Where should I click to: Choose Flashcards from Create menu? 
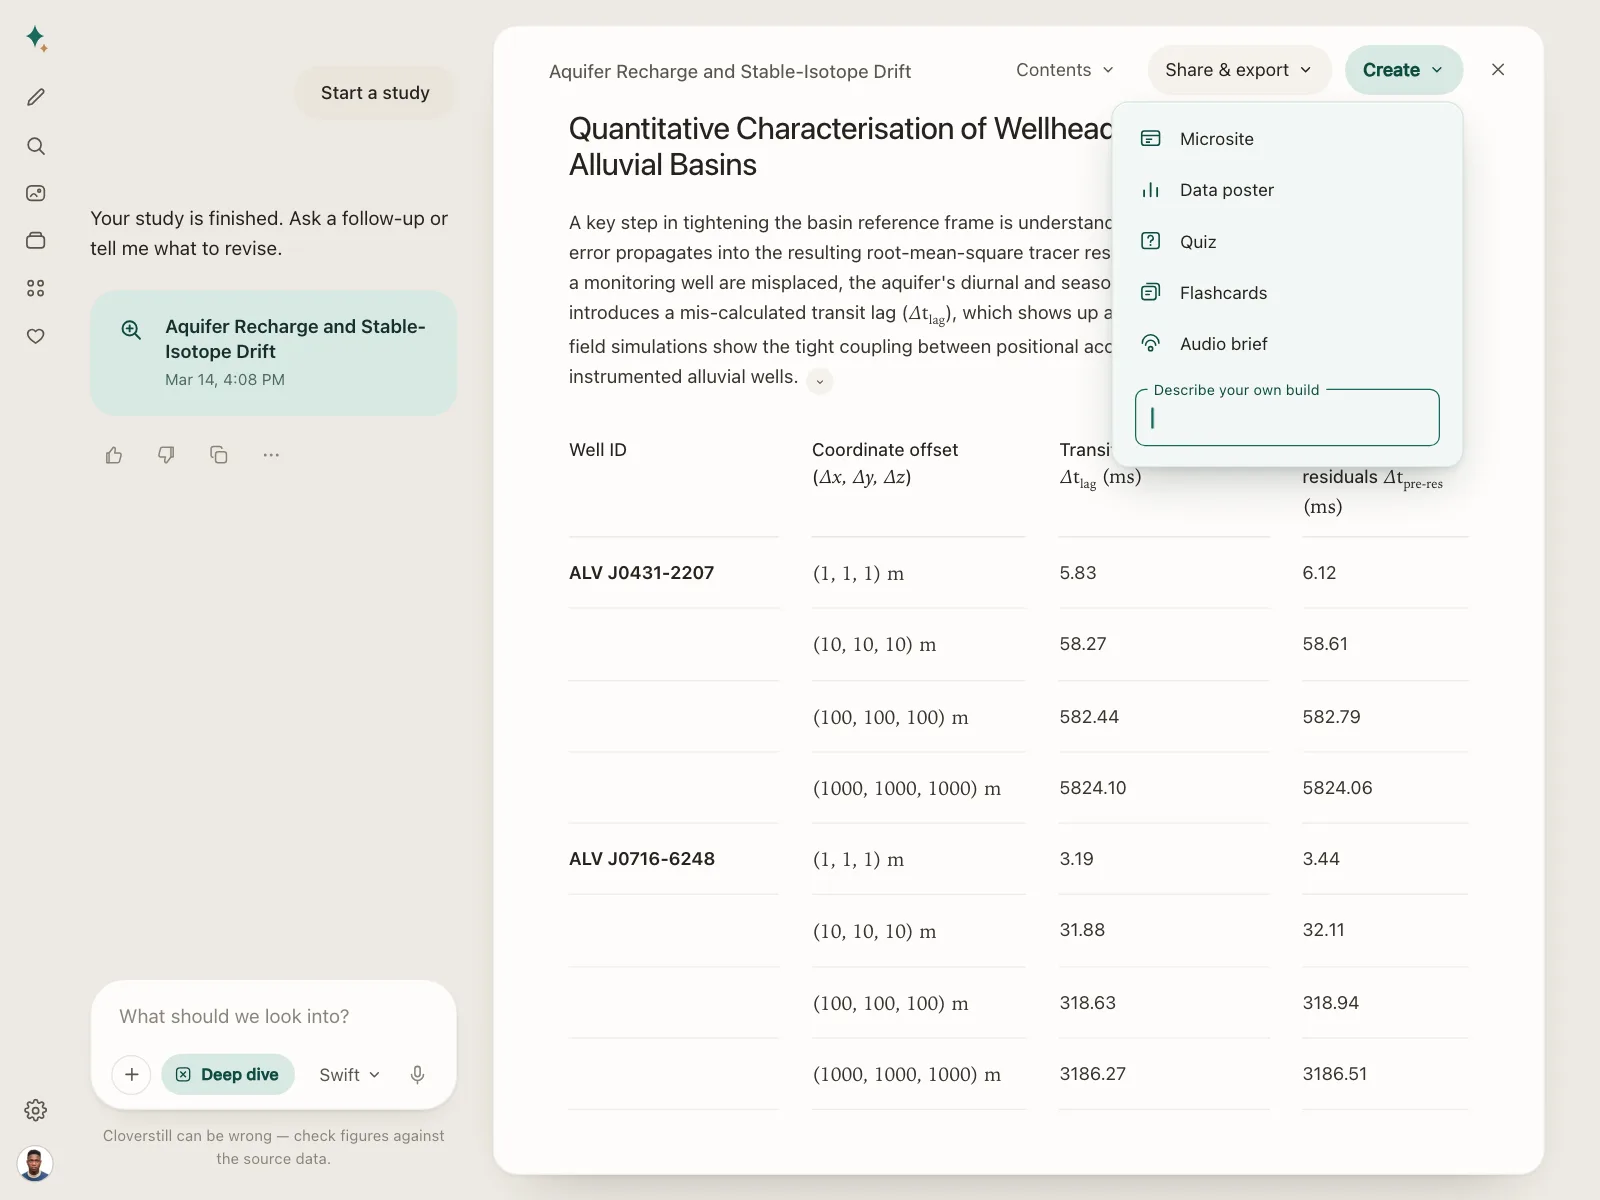click(x=1287, y=292)
